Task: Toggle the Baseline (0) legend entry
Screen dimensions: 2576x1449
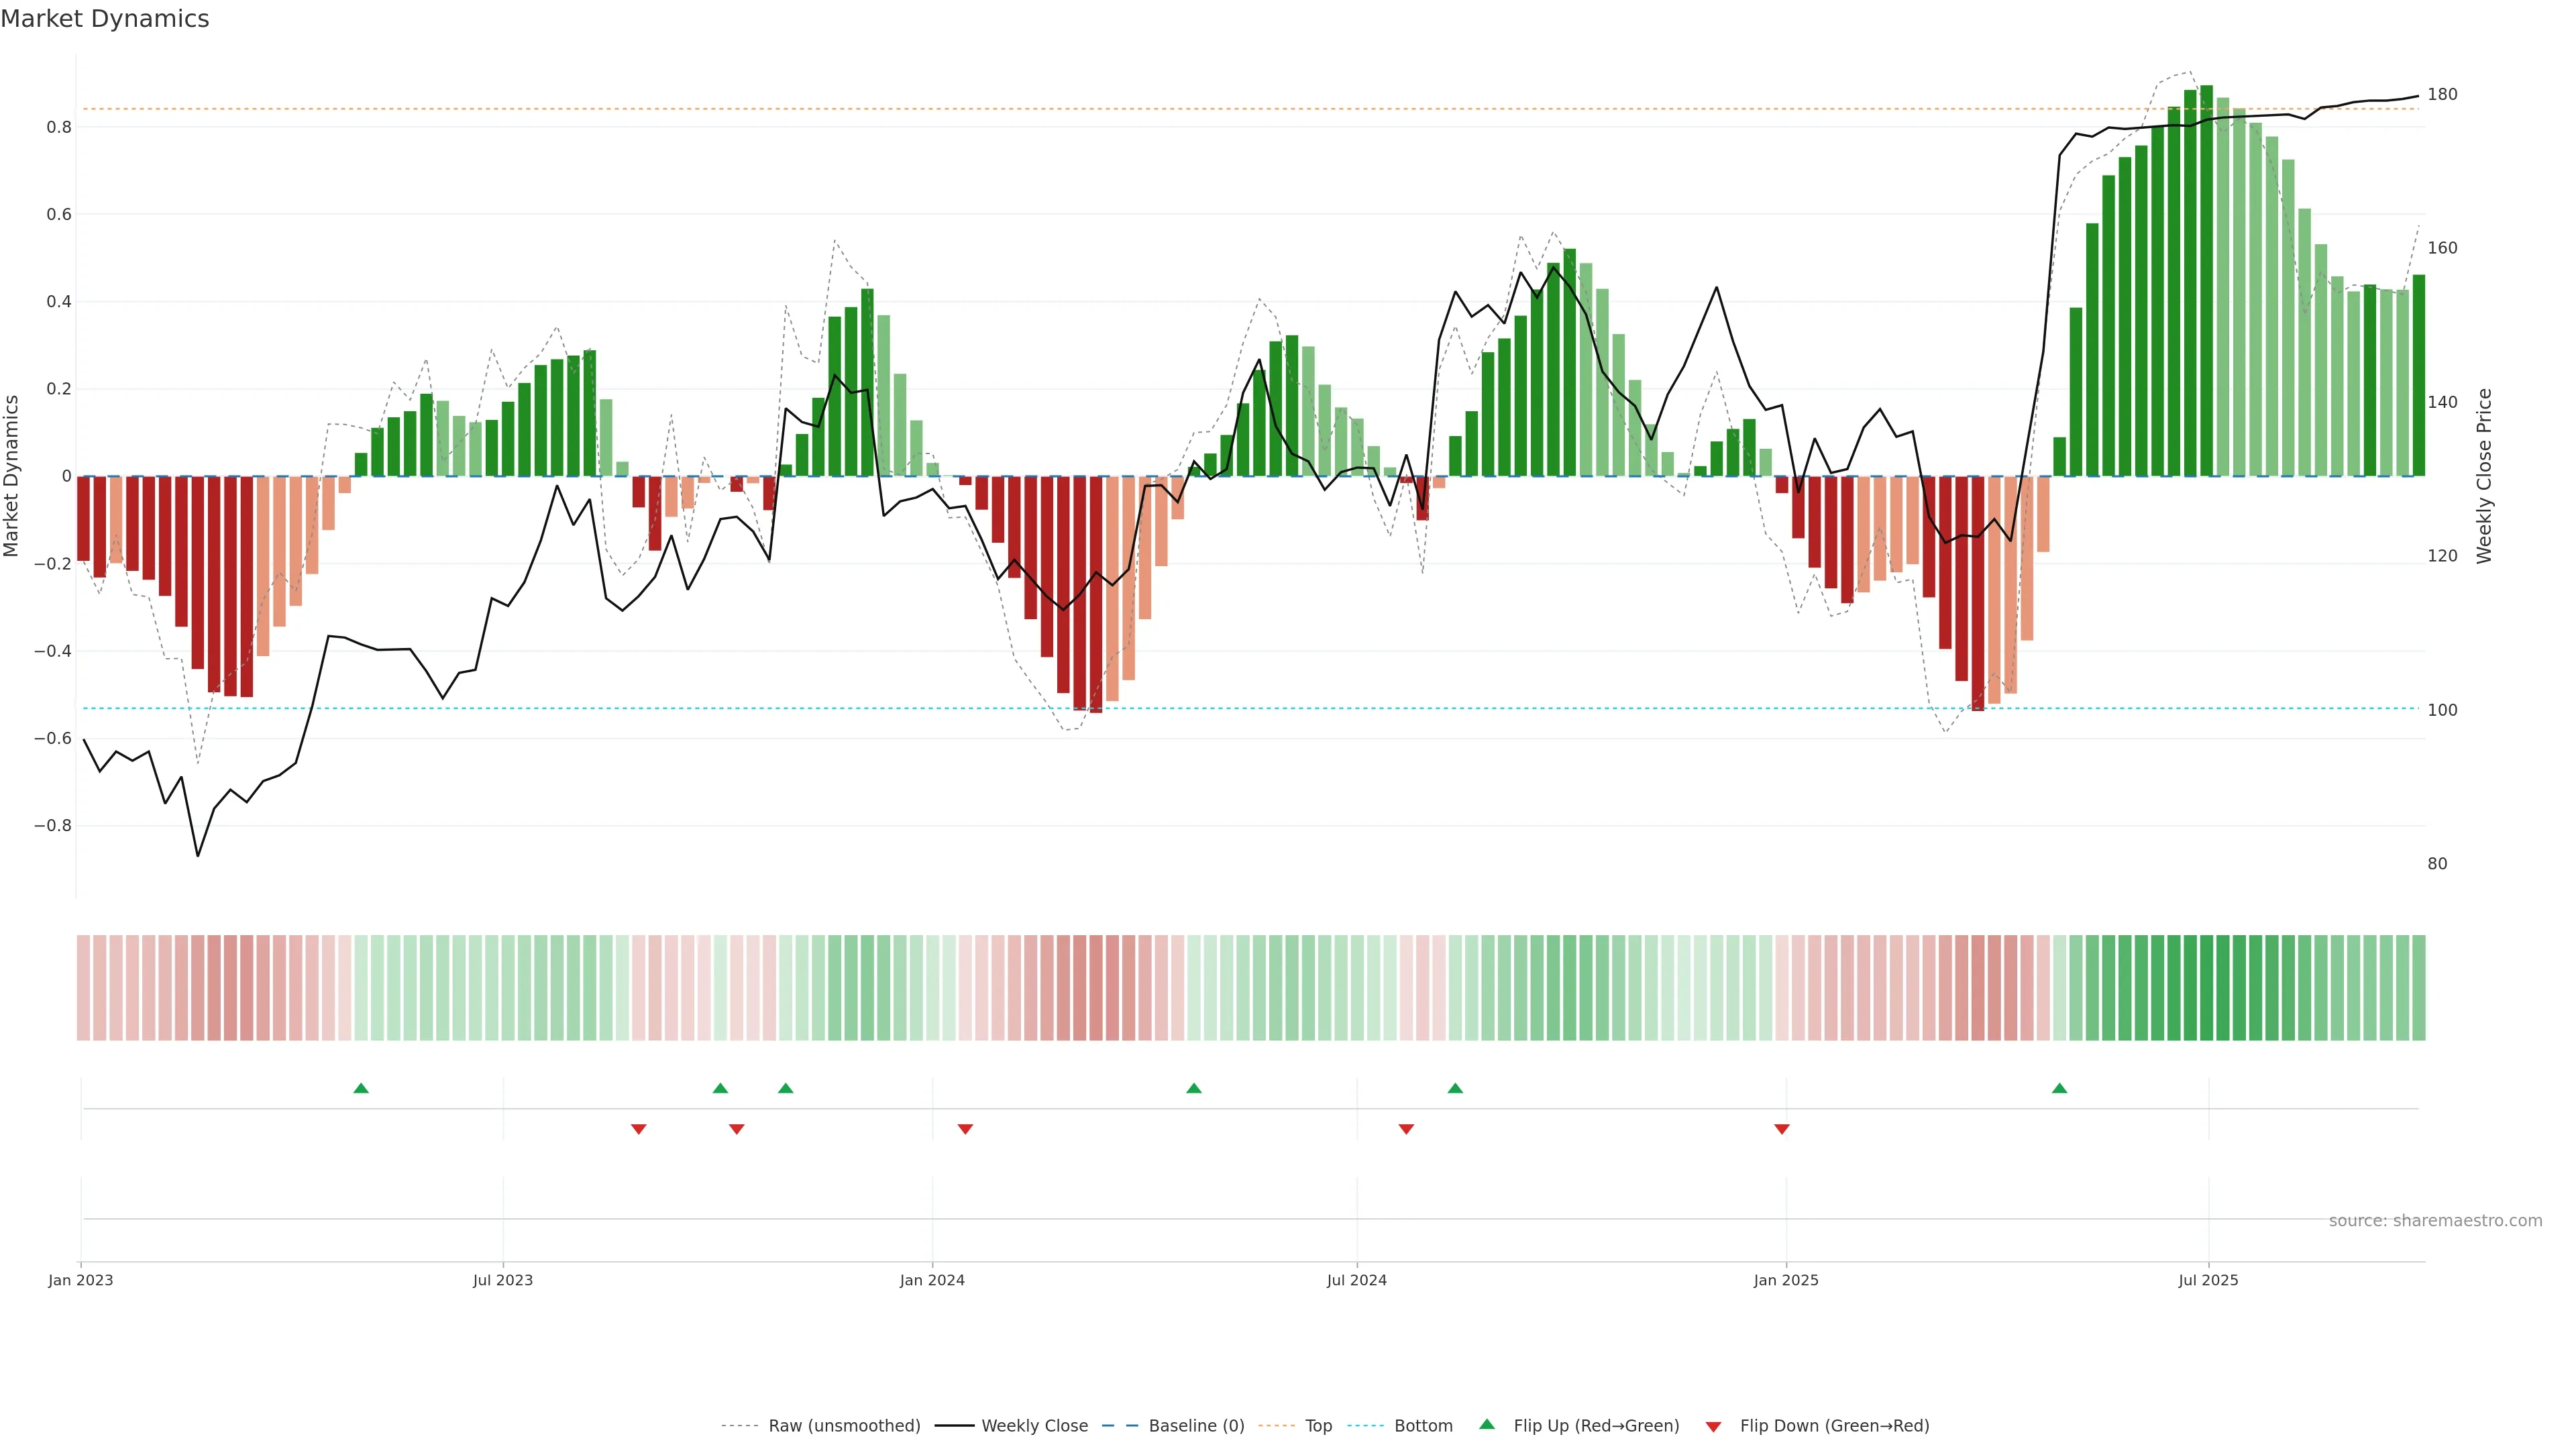Action: click(x=1196, y=1426)
